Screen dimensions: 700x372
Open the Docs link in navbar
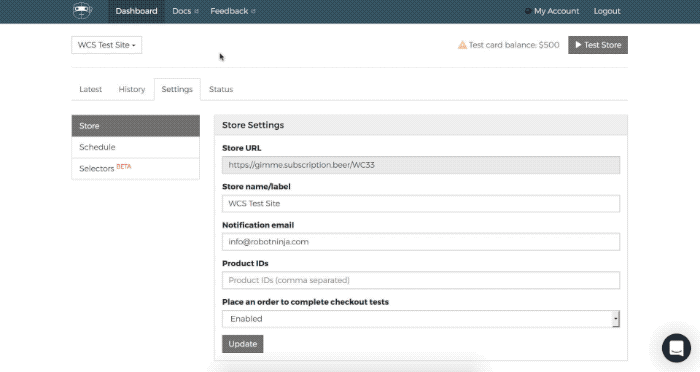pyautogui.click(x=182, y=11)
